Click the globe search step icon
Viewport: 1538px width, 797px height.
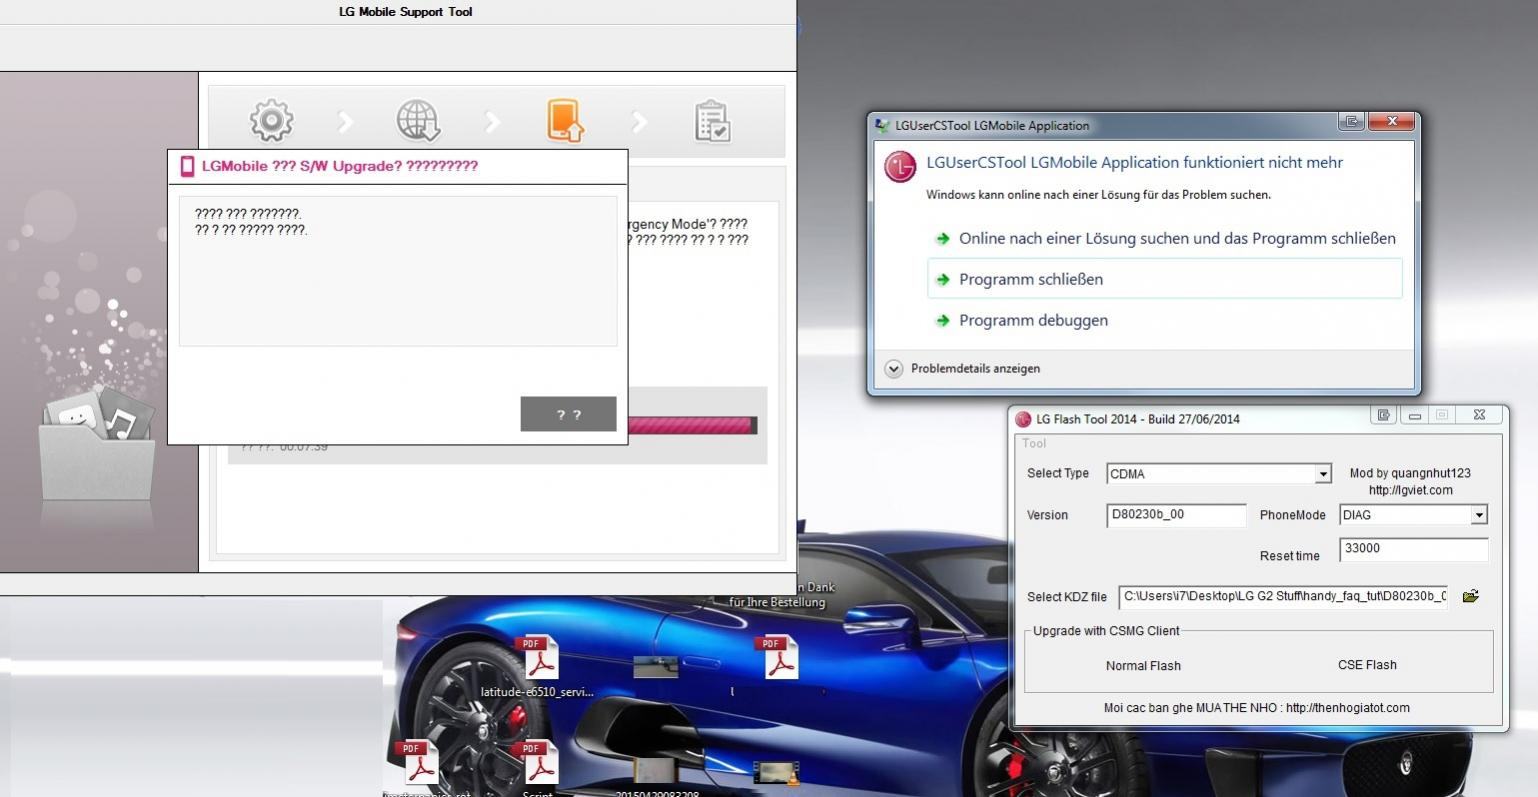click(418, 121)
